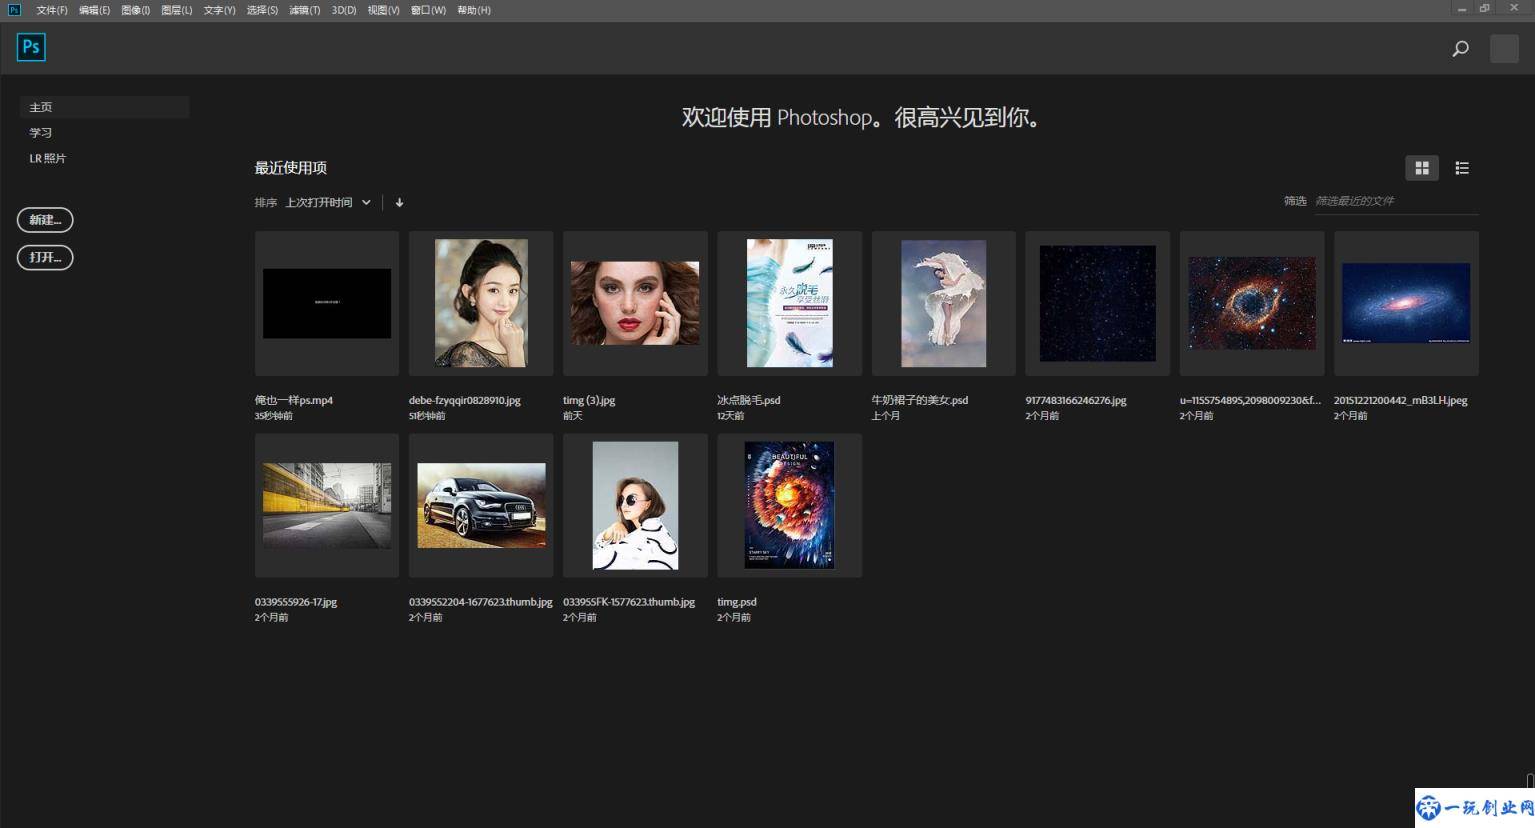Open the nebula eye thumbnail u=1155754895
The width and height of the screenshot is (1535, 828).
pos(1252,303)
